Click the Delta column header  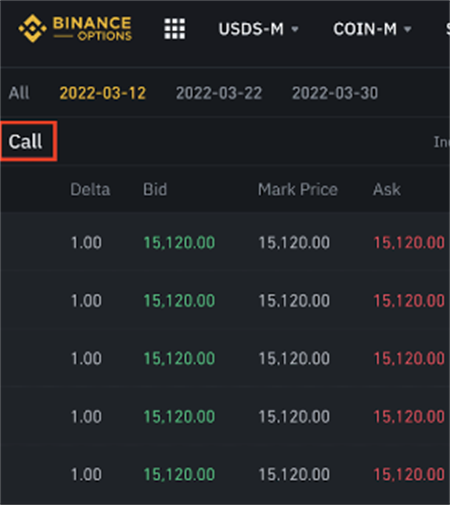(90, 189)
